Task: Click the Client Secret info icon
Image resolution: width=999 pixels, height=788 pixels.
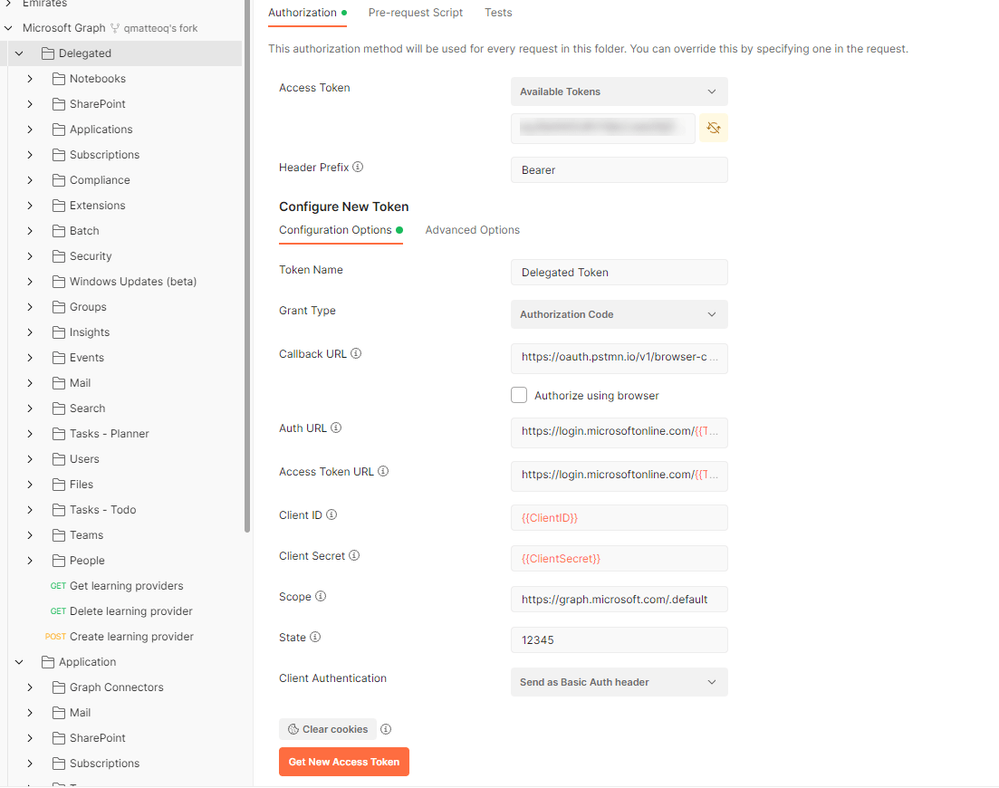Action: pyautogui.click(x=354, y=555)
